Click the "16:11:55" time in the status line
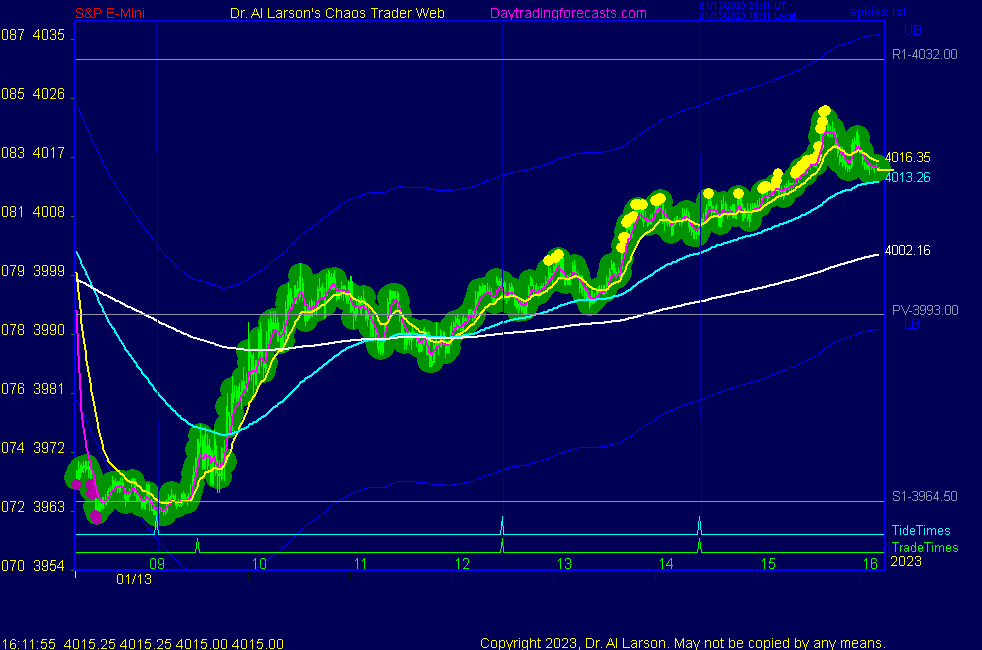 (29, 644)
